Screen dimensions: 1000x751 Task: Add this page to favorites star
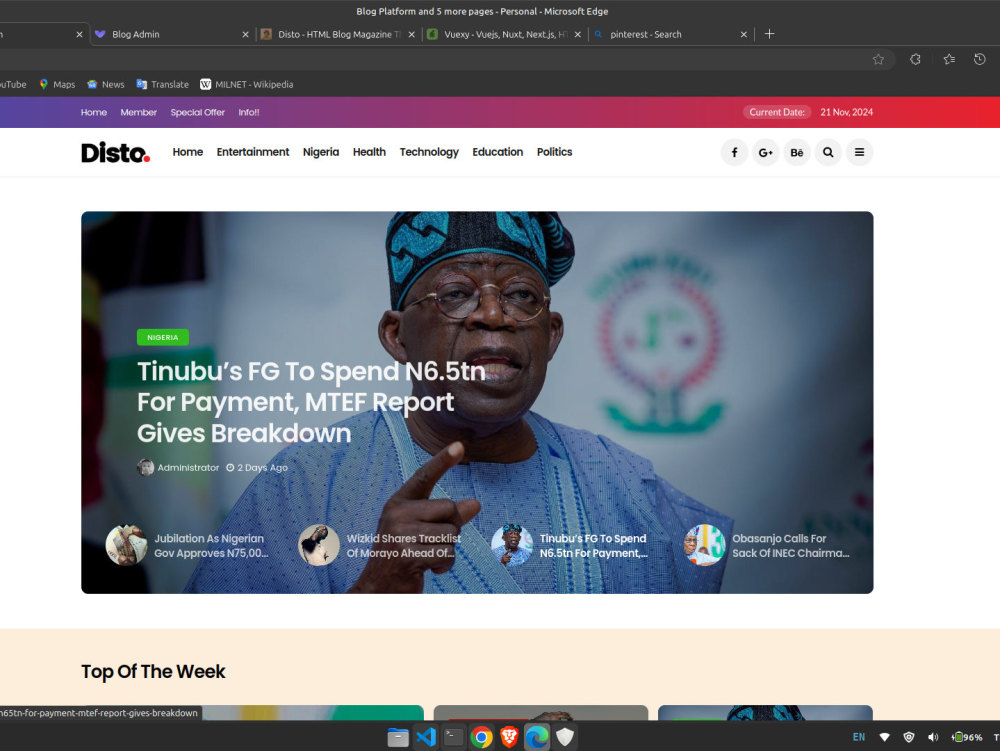pos(878,59)
